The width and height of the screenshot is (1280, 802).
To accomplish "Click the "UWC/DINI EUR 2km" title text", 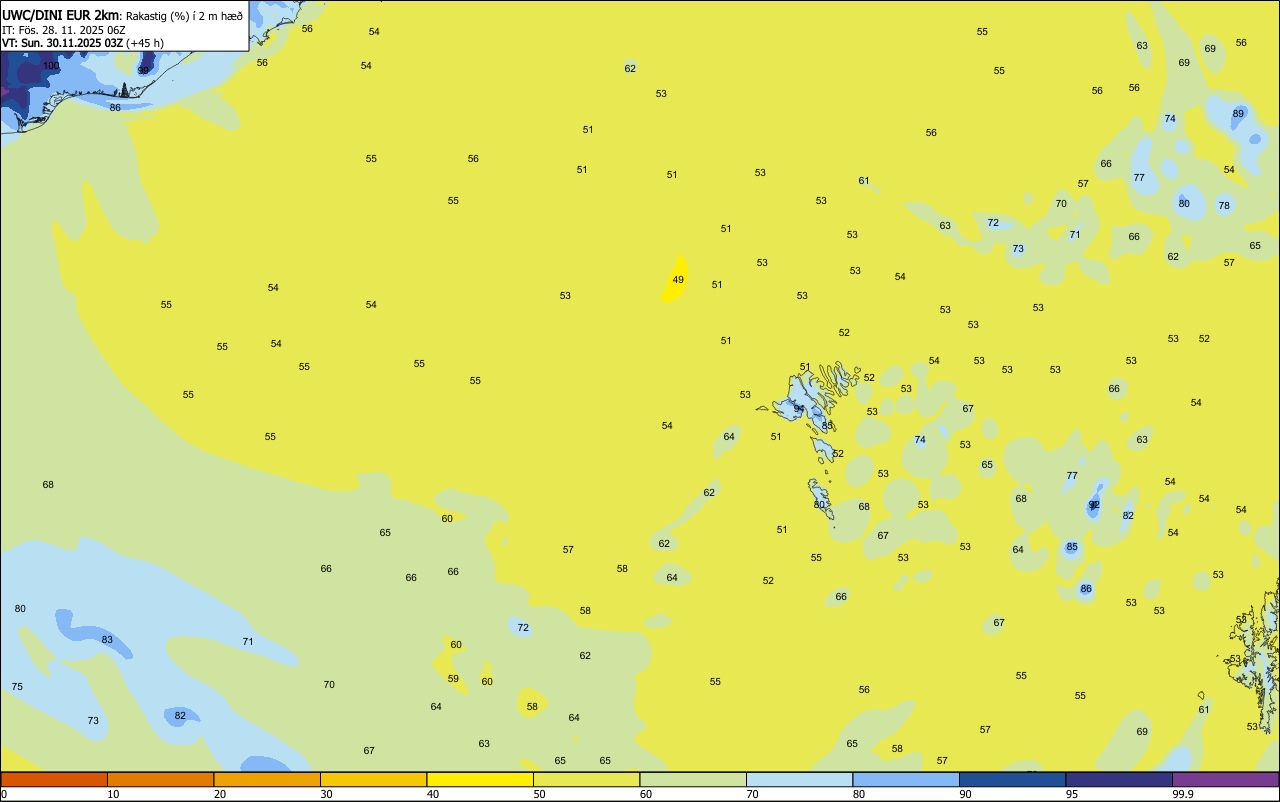I will click(x=60, y=15).
